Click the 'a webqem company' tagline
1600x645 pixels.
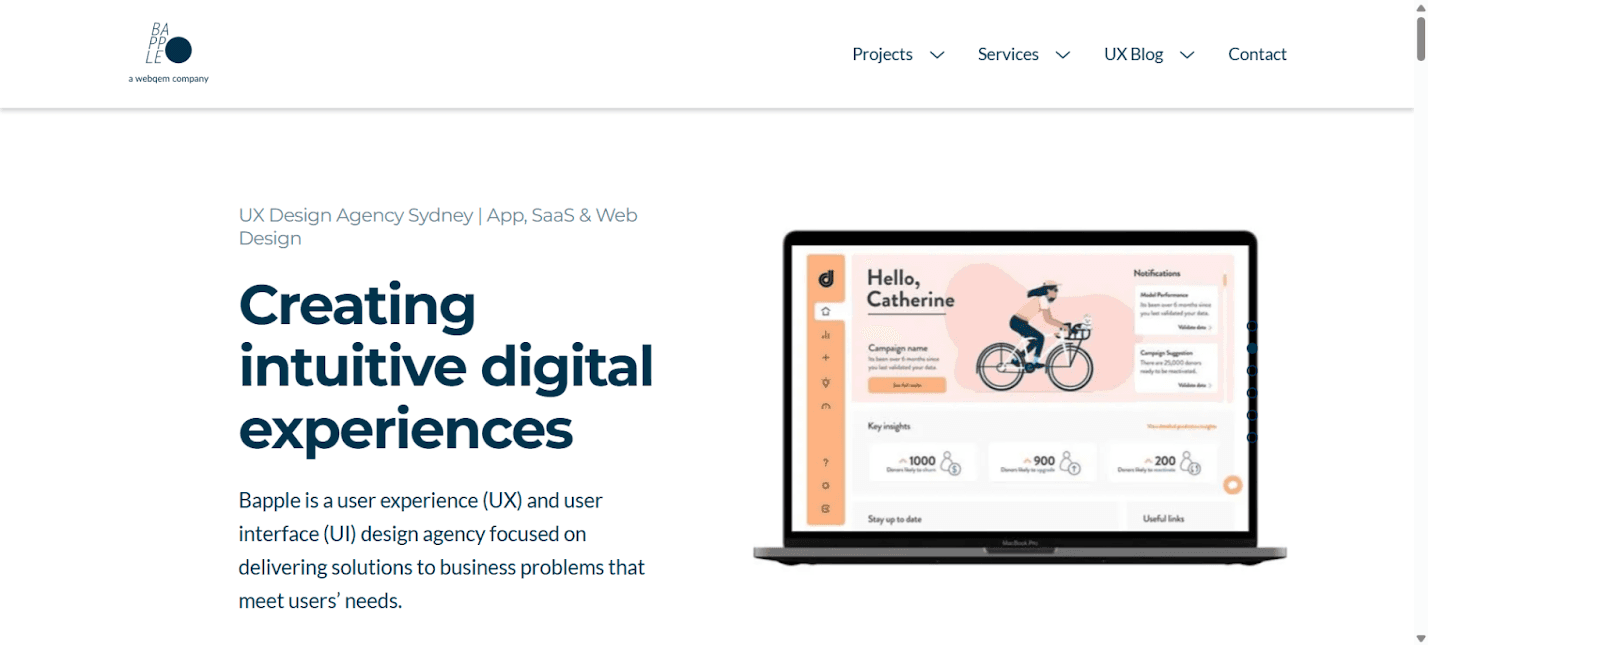[169, 79]
